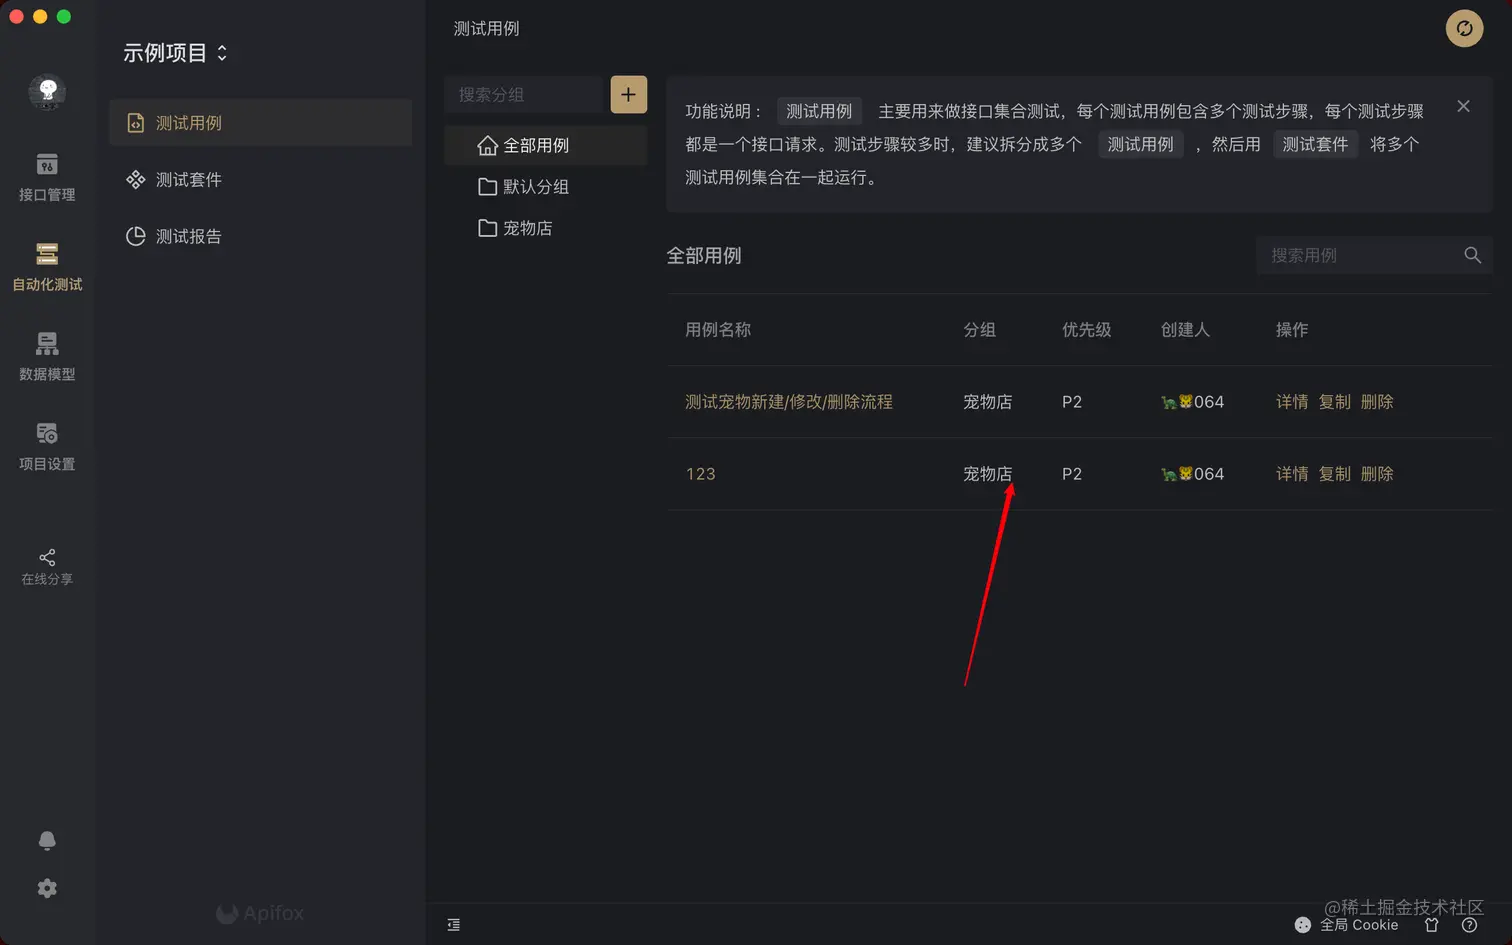The width and height of the screenshot is (1512, 945).
Task: Click 复制 for the 123 row
Action: click(x=1334, y=474)
